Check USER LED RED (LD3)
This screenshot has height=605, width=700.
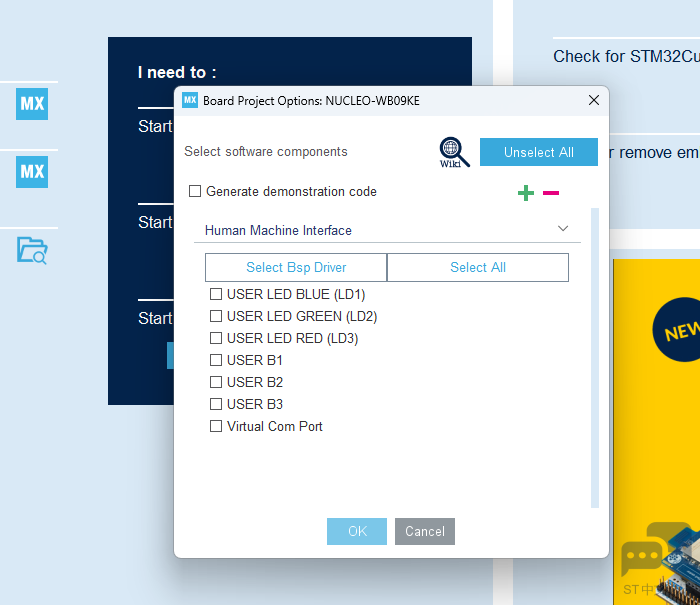[216, 338]
